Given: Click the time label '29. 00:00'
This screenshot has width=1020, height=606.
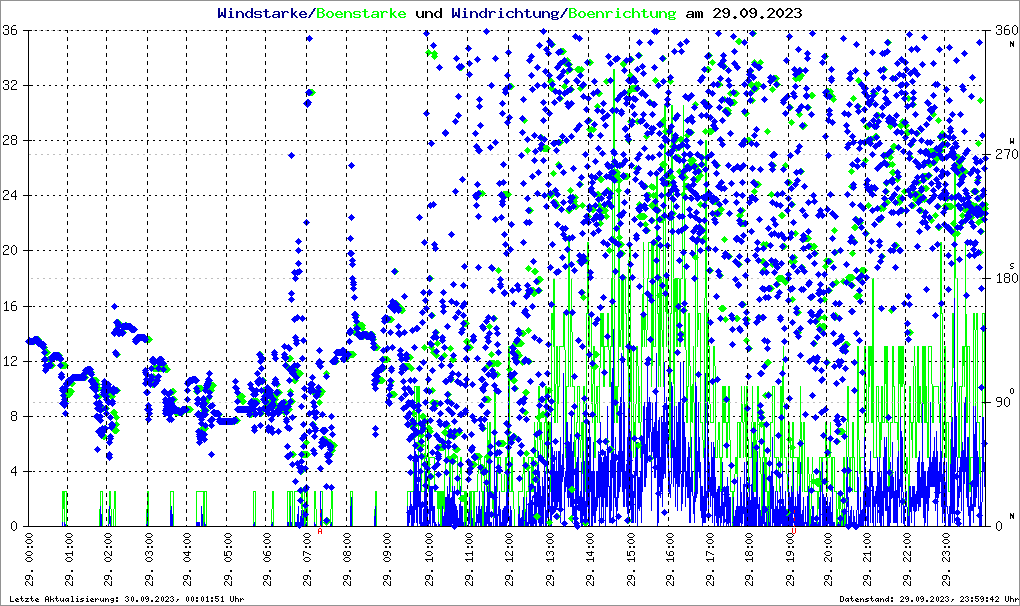Looking at the screenshot, I should tap(30, 560).
